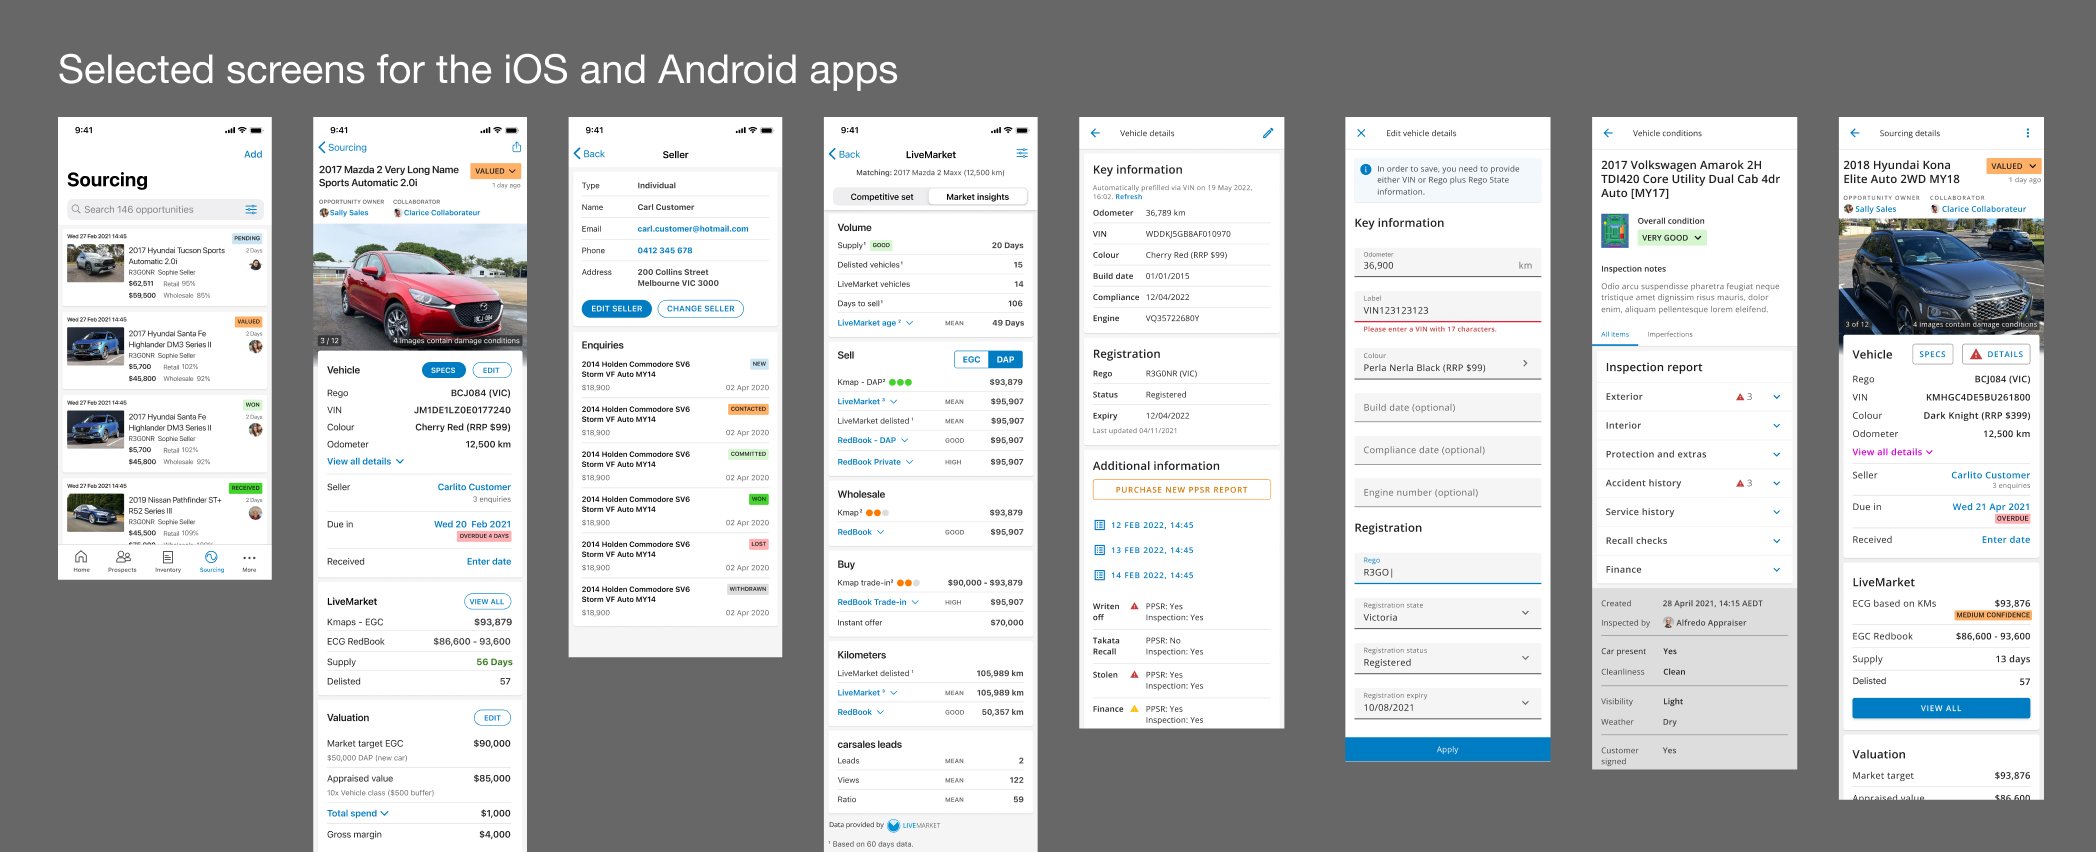Open the Registration state Victoria dropdown

tap(1447, 612)
